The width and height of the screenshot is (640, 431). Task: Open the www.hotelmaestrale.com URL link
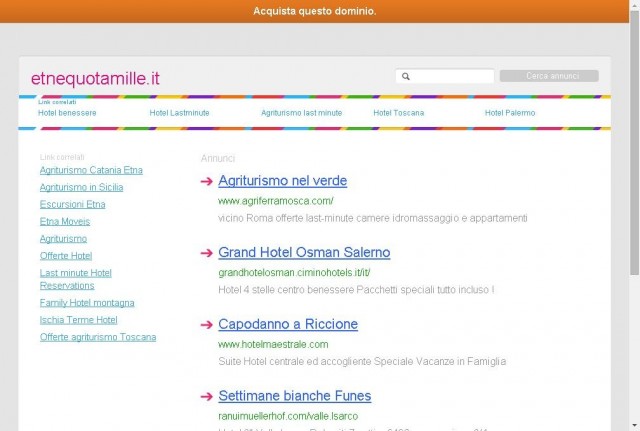273,344
